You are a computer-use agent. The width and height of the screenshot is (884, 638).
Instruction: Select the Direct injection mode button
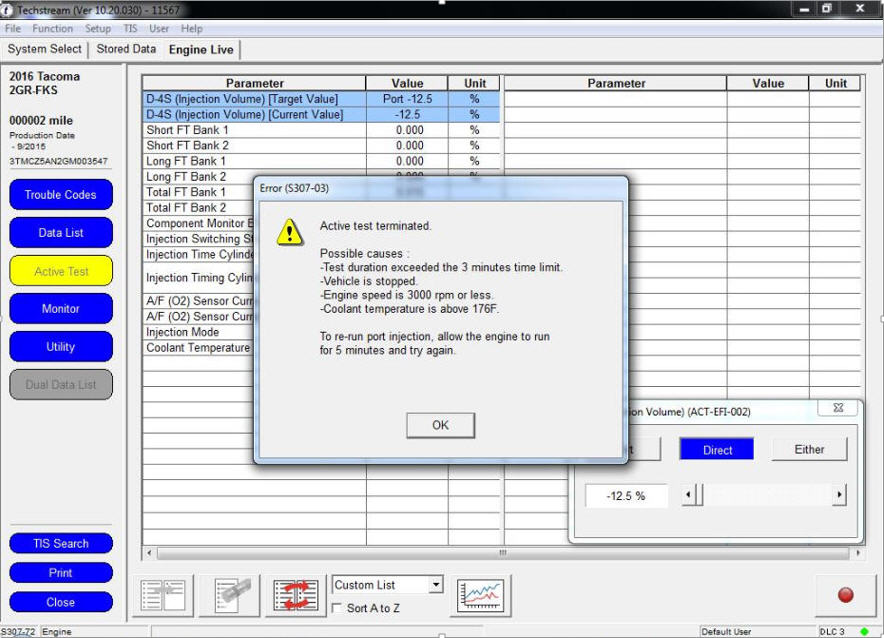[717, 450]
